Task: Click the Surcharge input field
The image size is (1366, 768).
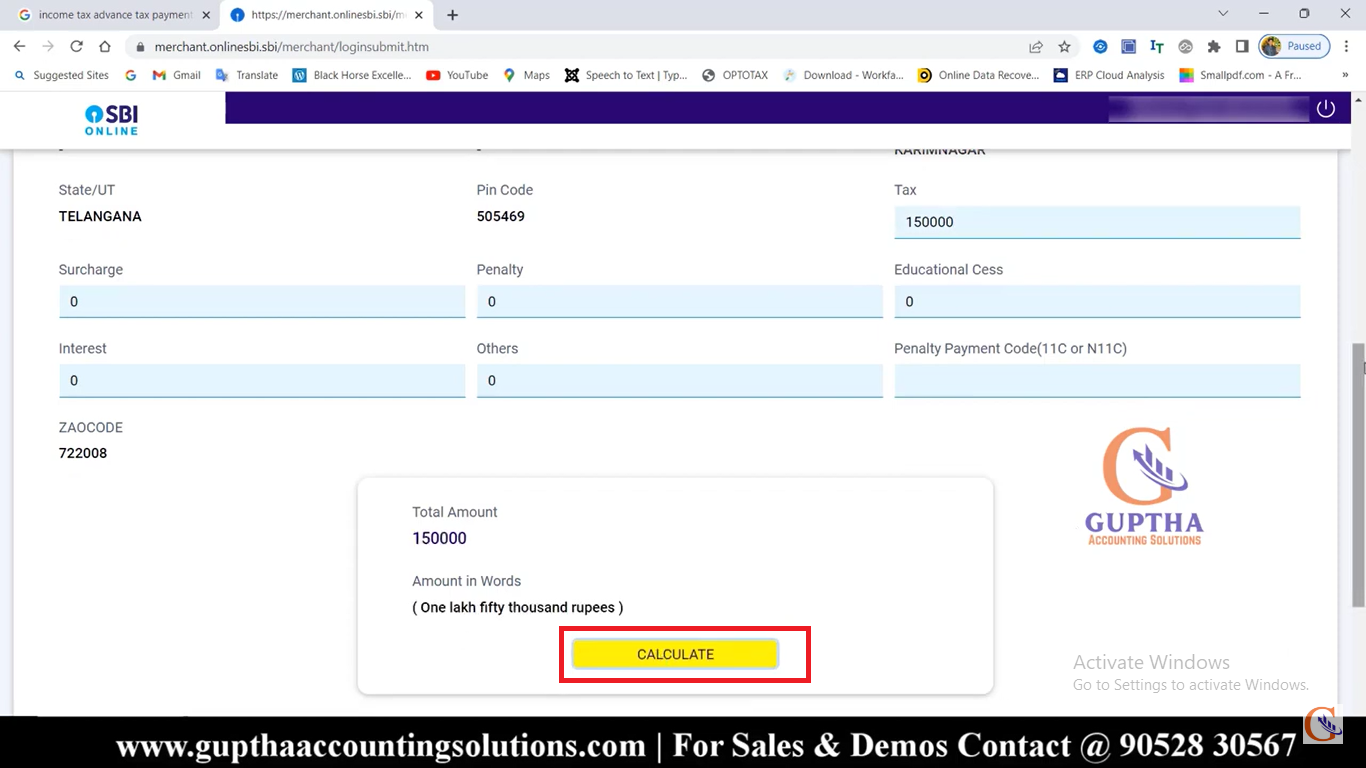Action: (262, 301)
